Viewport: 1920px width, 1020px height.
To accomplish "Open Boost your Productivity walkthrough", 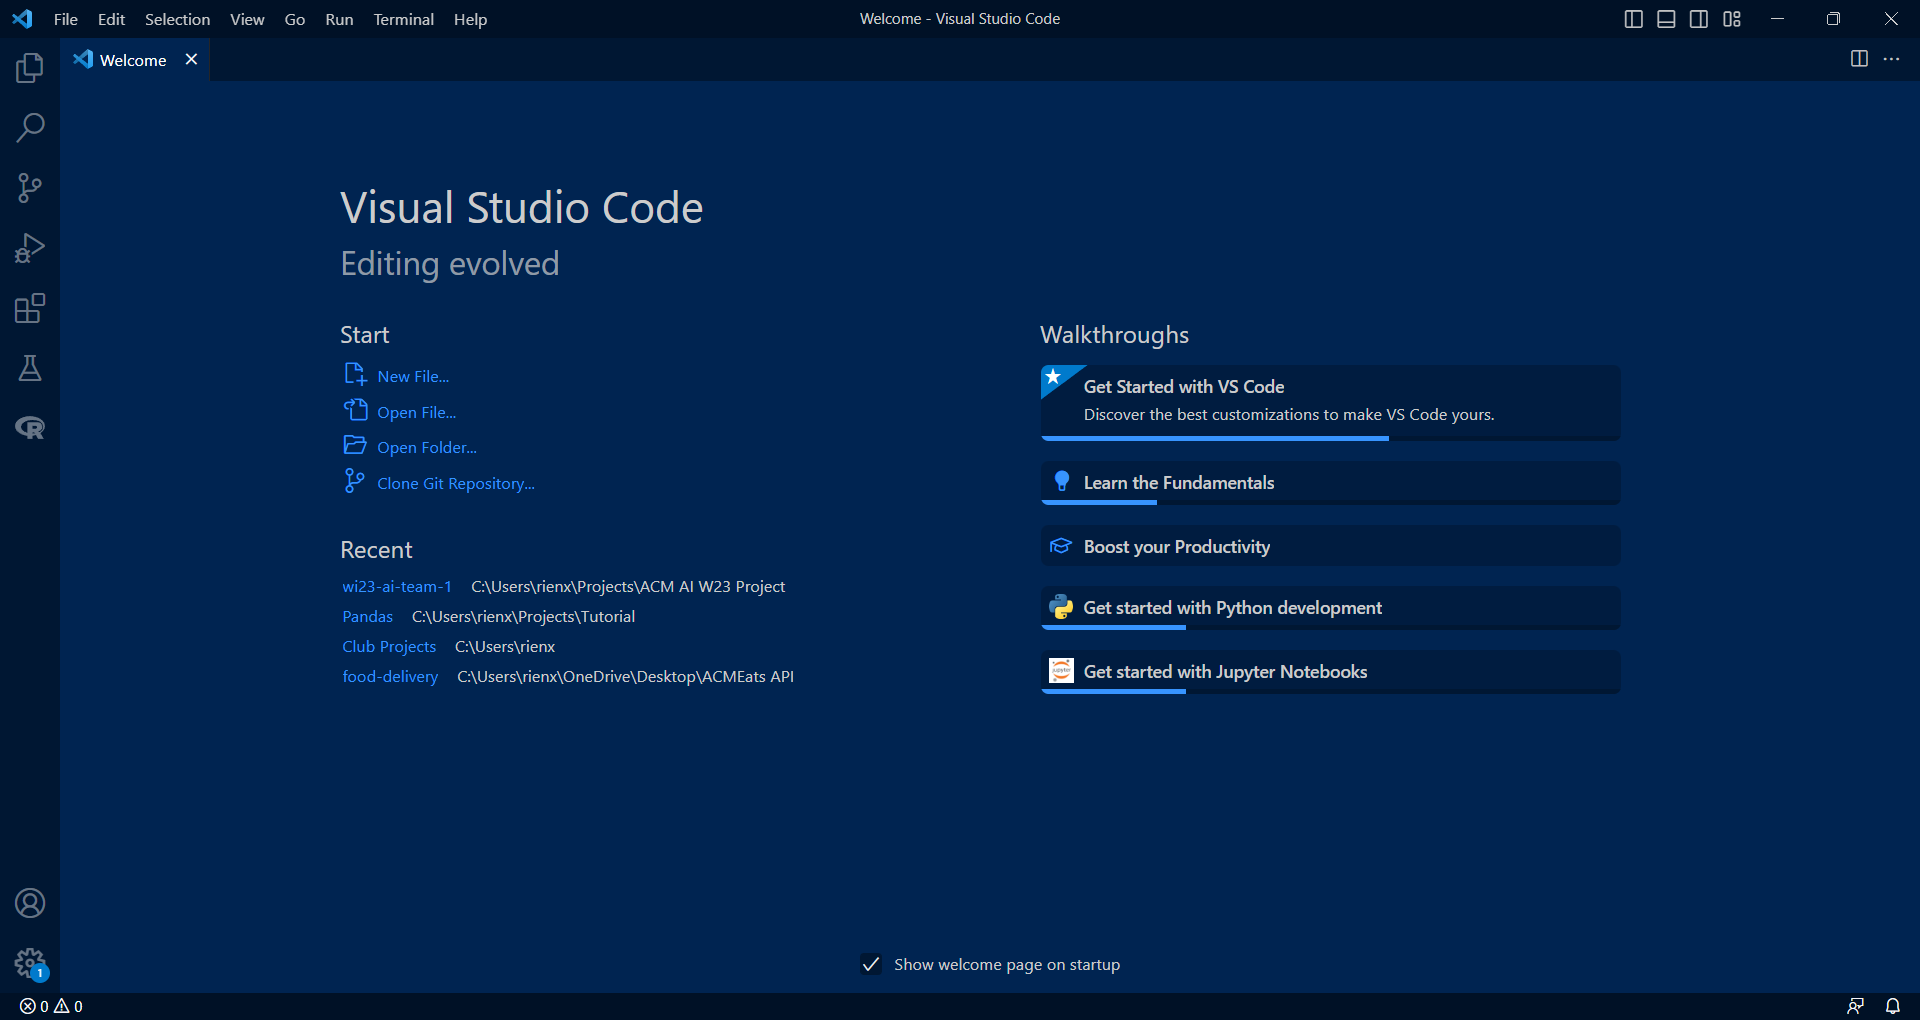I will (x=1330, y=547).
